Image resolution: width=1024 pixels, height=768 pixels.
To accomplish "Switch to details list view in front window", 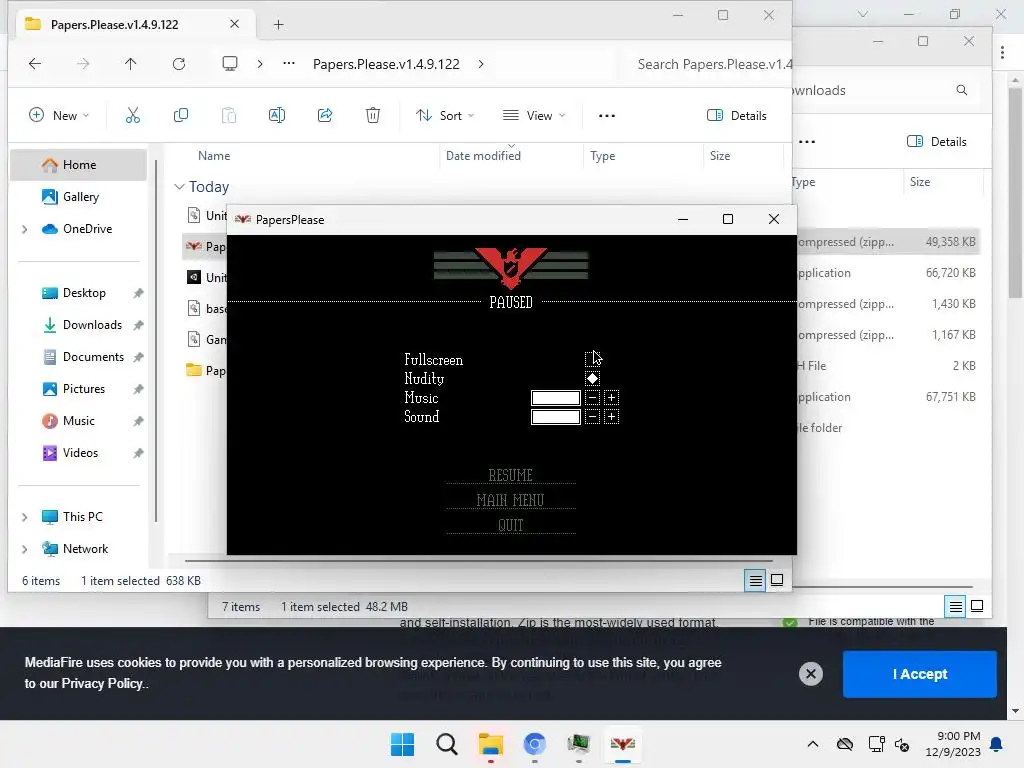I will click(x=756, y=580).
